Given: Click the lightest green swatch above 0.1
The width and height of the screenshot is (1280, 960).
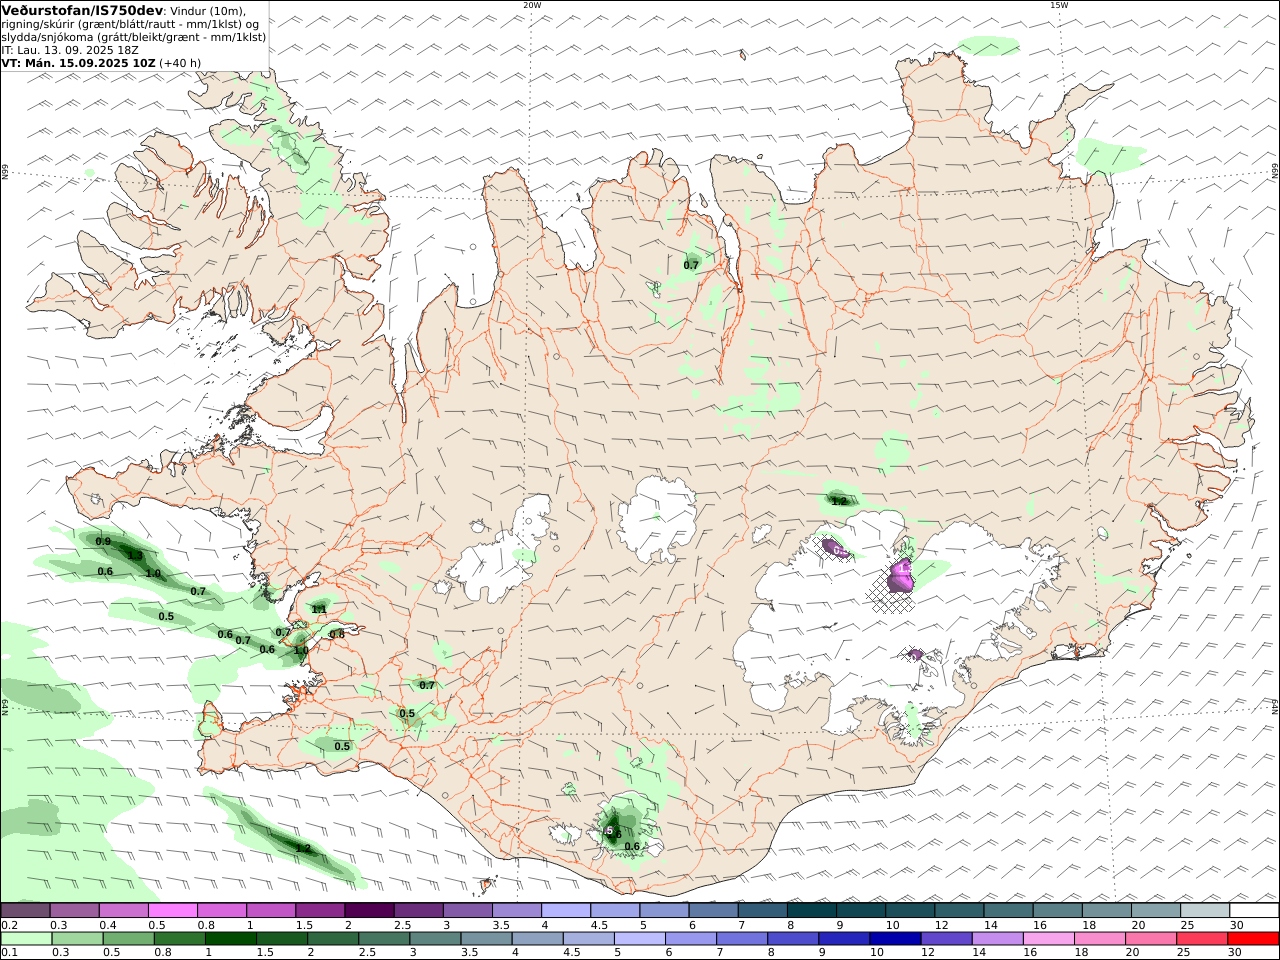Looking at the screenshot, I should point(26,939).
